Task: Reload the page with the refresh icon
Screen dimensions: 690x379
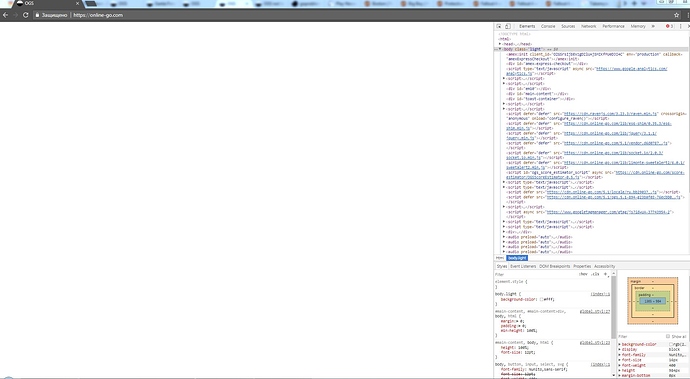Action: 26,15
